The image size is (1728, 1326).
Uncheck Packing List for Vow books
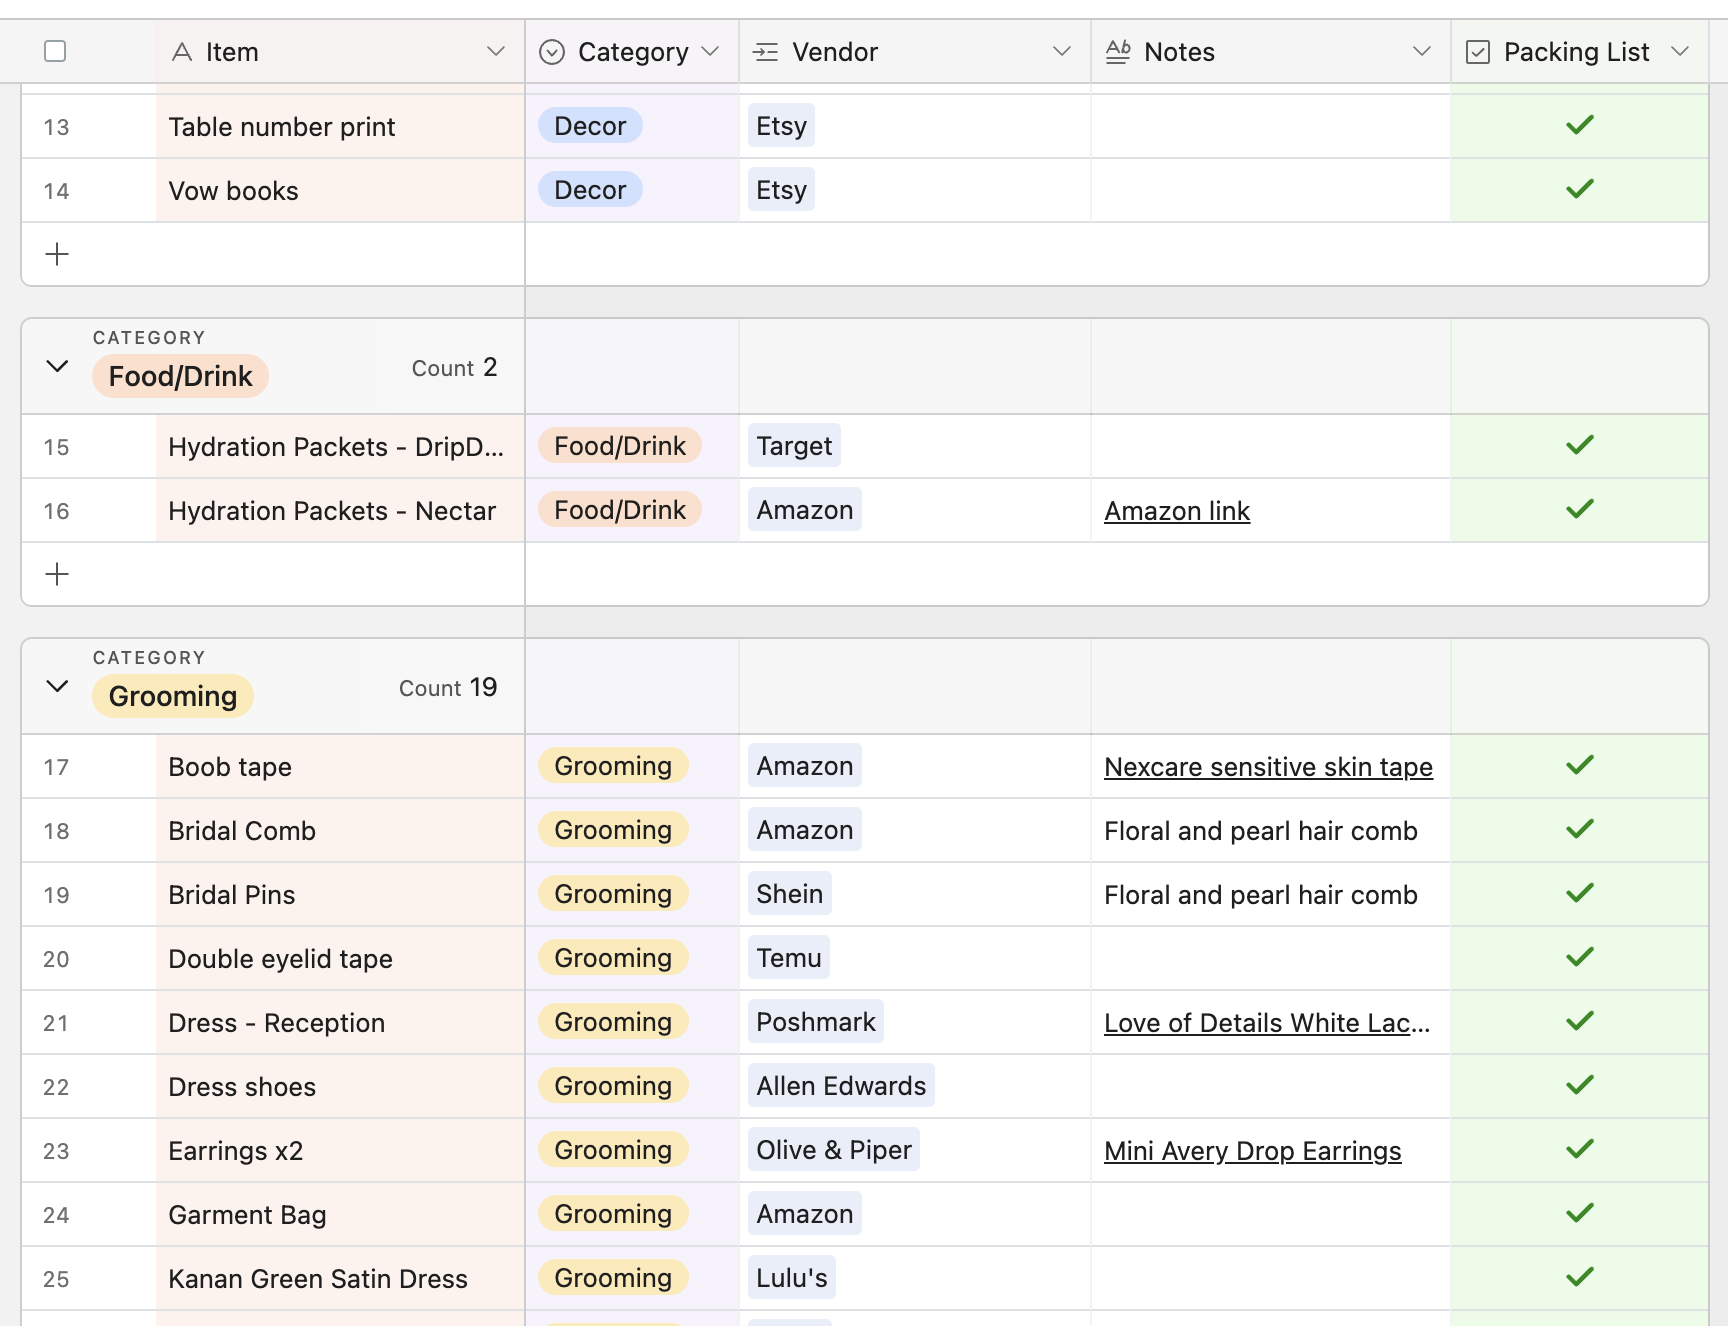coord(1579,190)
